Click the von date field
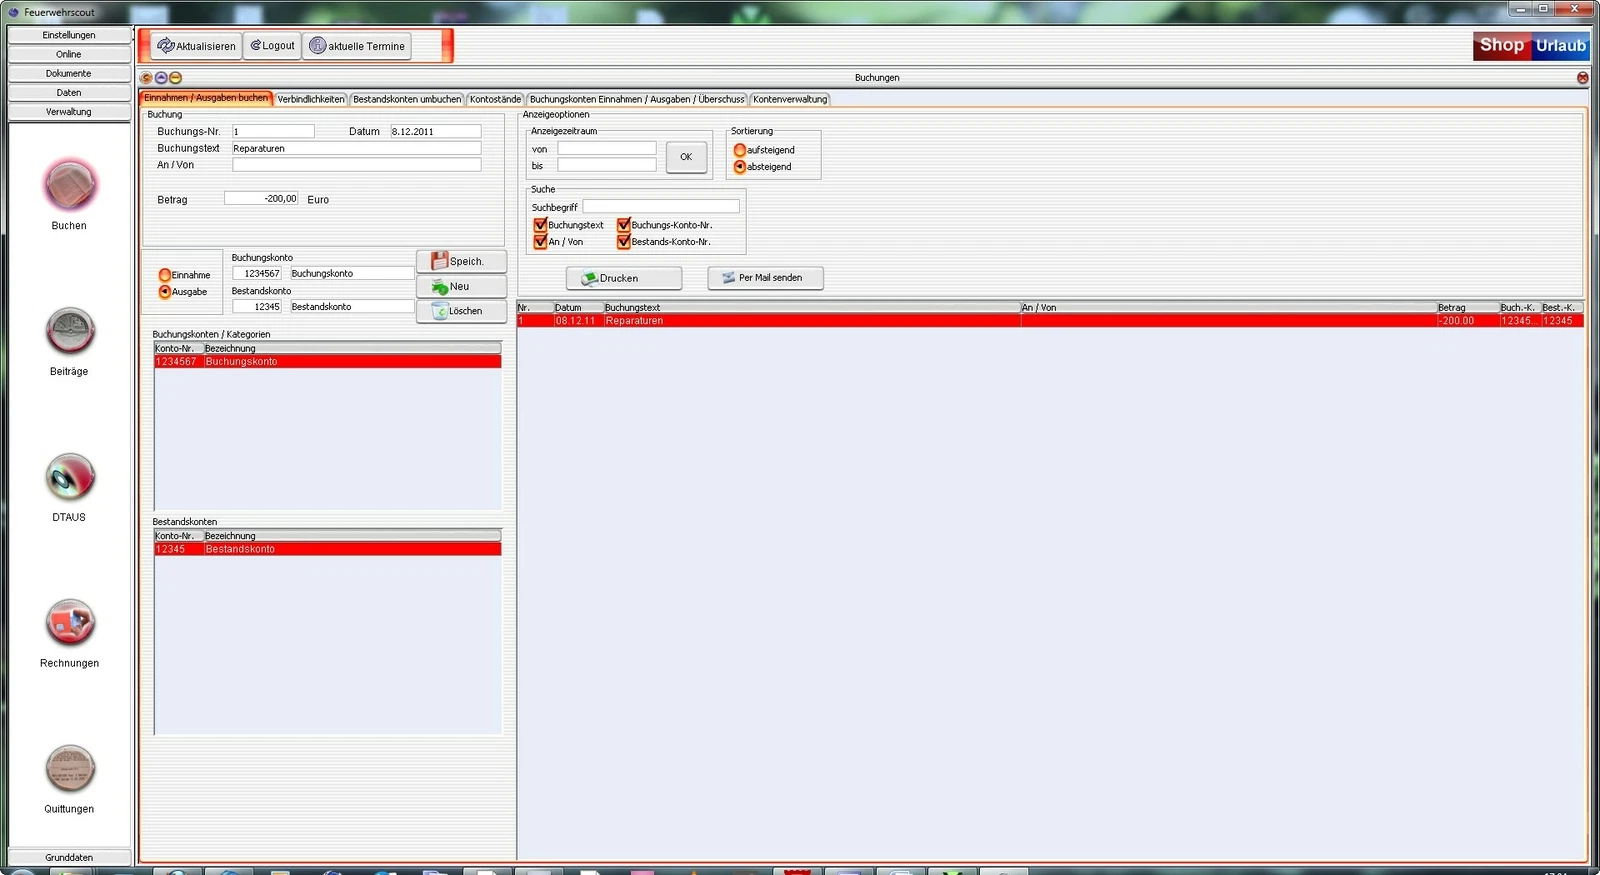The width and height of the screenshot is (1600, 875). tap(607, 149)
